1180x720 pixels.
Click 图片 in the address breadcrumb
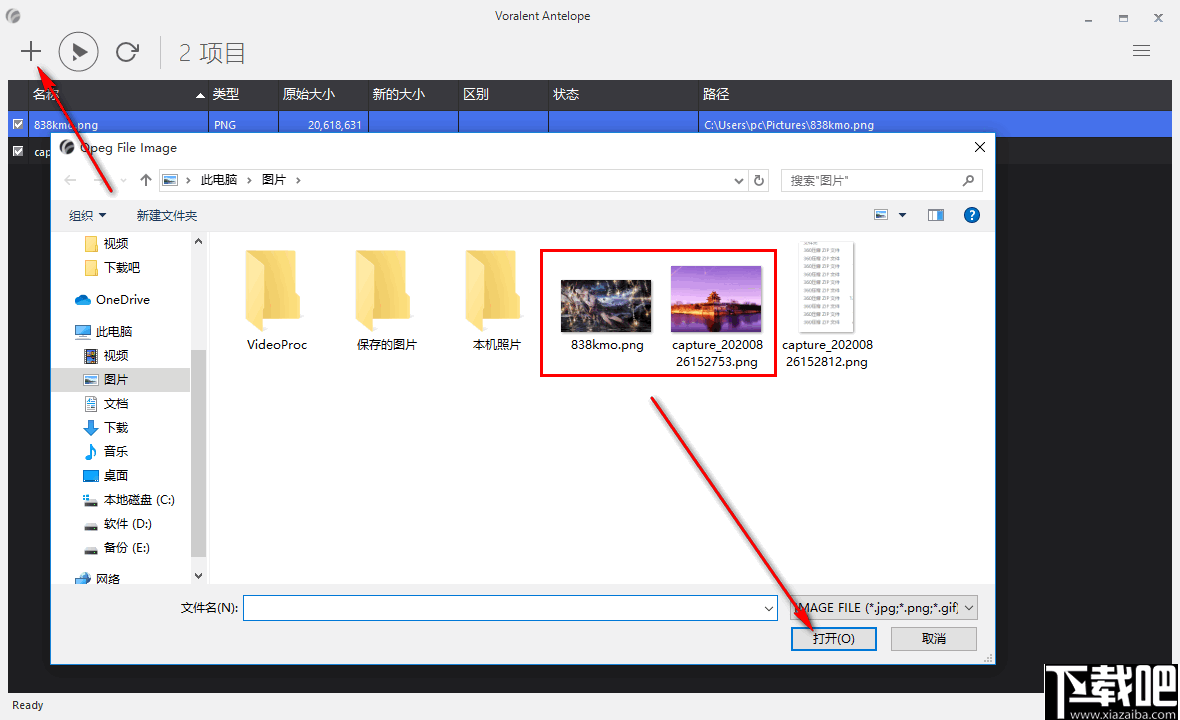(274, 180)
